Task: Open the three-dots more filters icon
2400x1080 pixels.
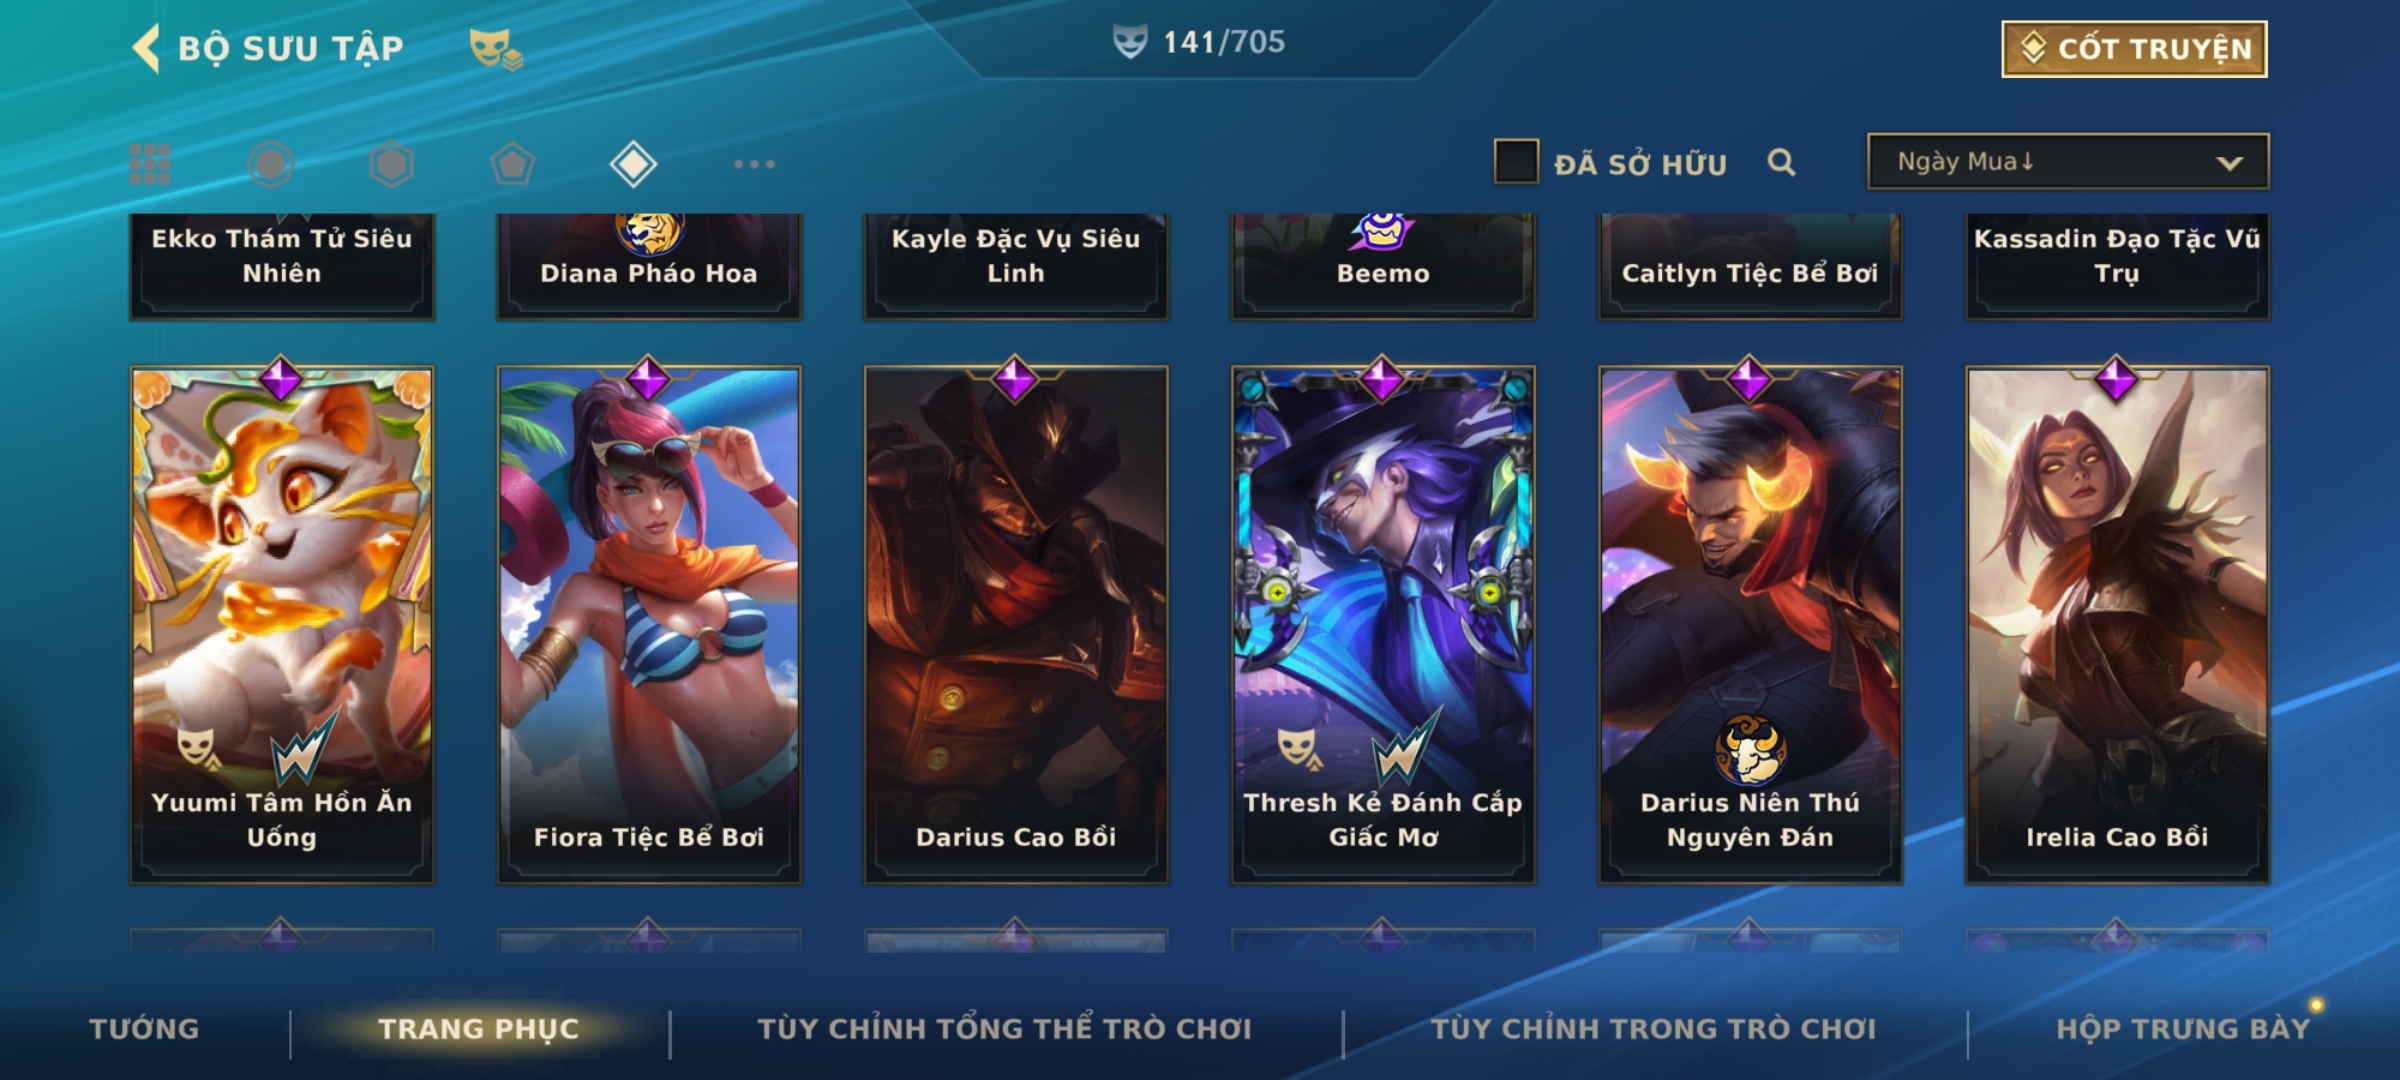Action: pos(754,164)
